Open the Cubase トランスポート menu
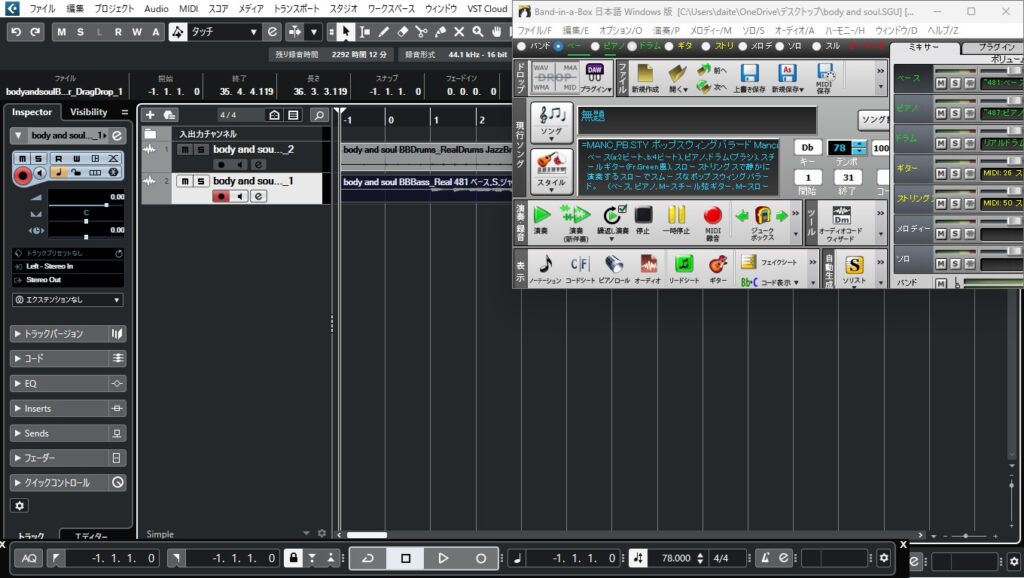Screen dimensions: 1024x578 (x=296, y=8)
